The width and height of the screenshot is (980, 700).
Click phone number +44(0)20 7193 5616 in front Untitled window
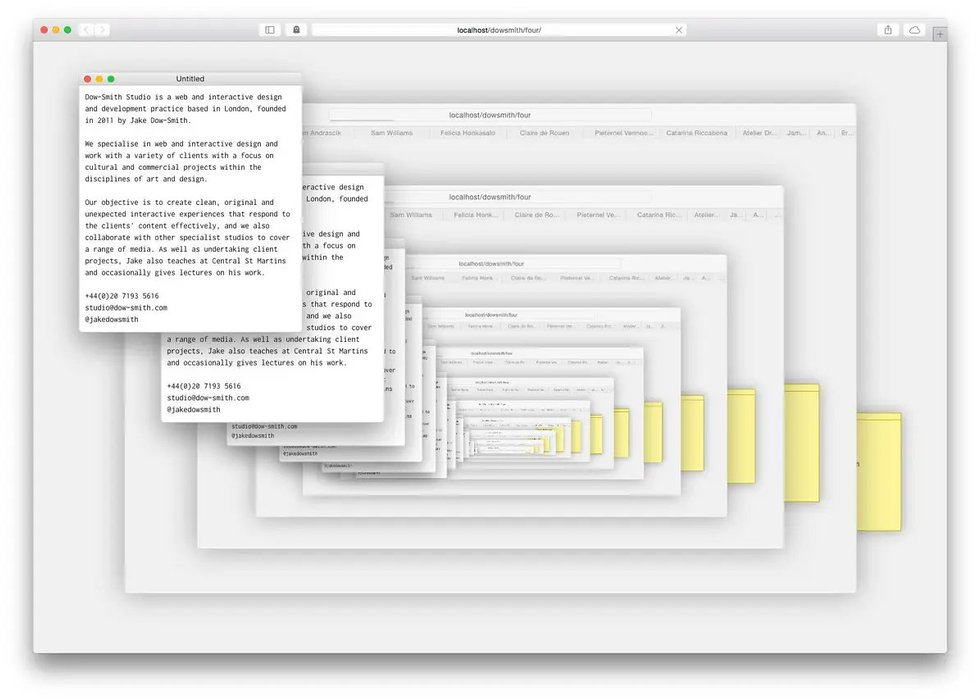(x=122, y=296)
